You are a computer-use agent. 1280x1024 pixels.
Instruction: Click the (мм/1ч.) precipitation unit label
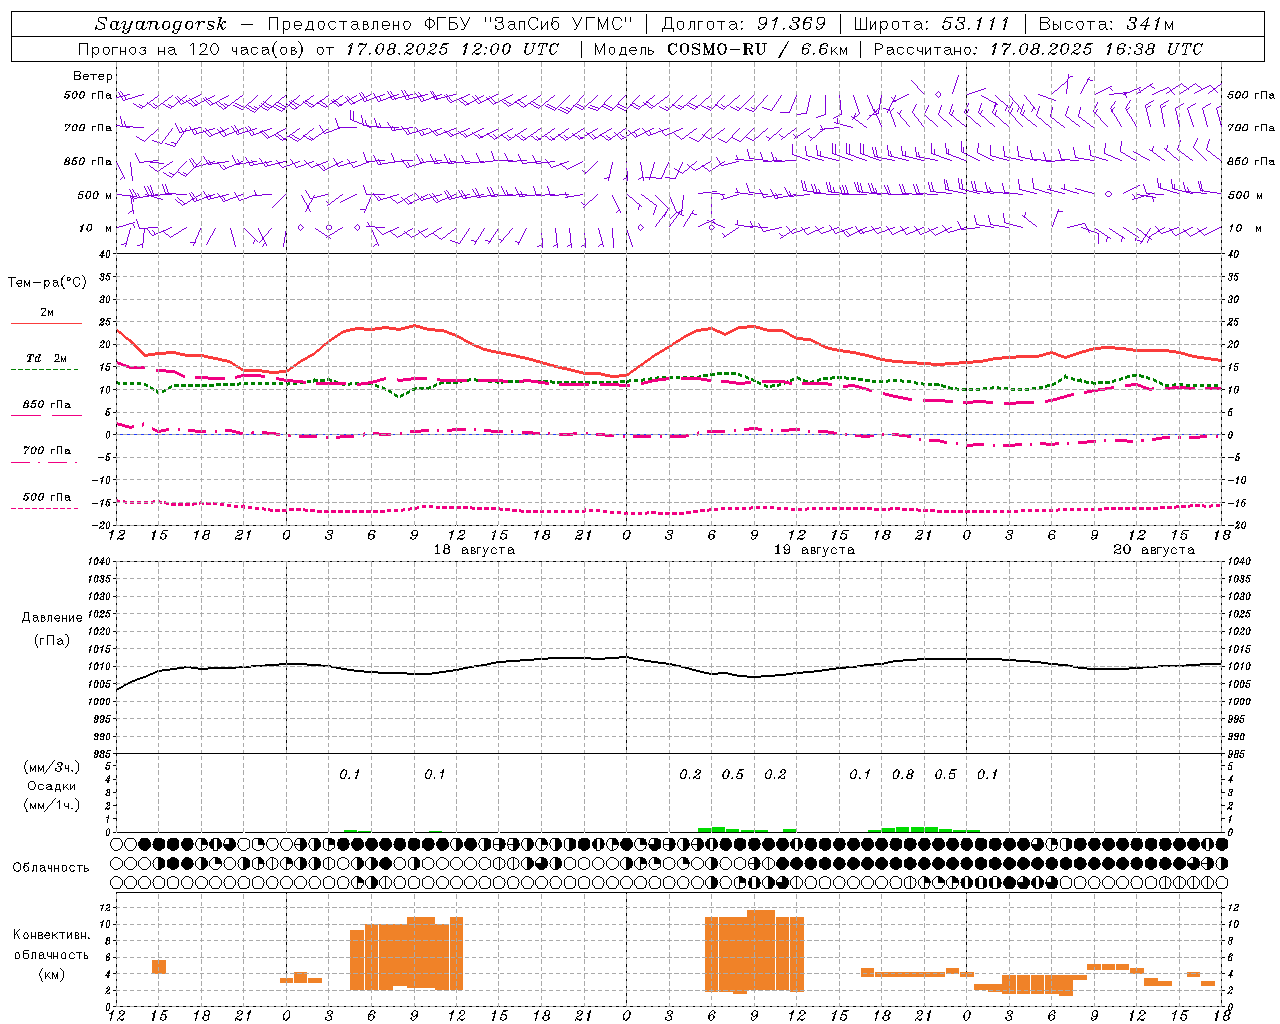[52, 806]
